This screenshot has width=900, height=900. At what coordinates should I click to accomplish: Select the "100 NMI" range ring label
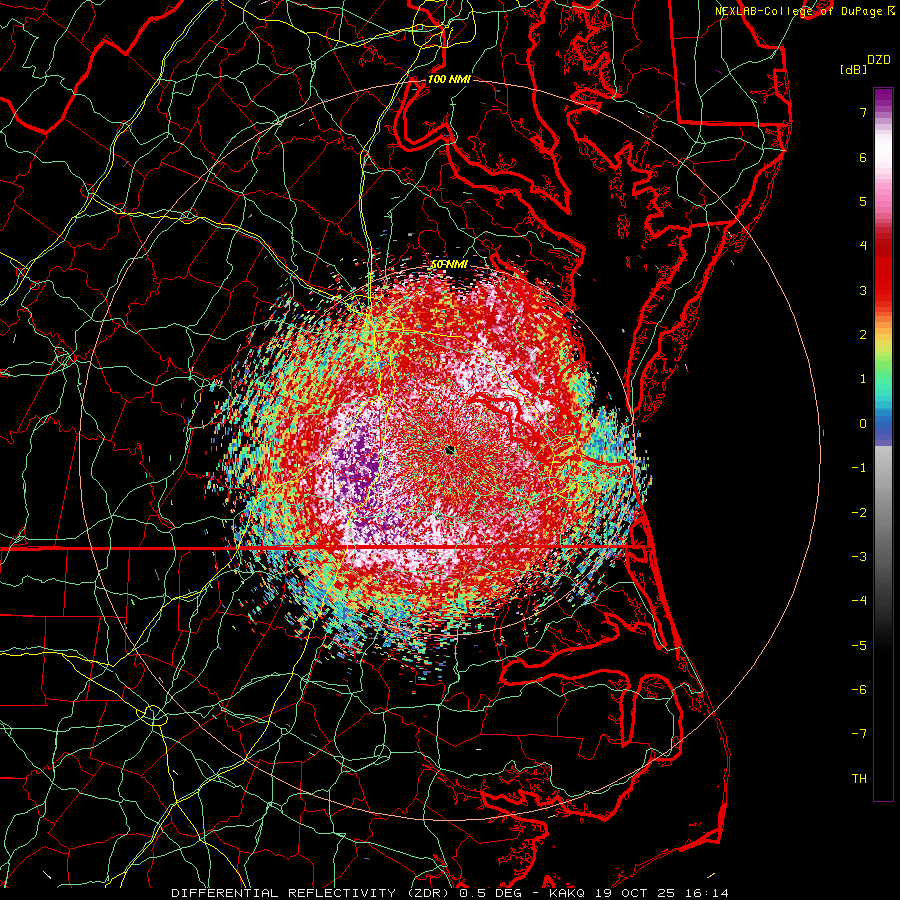coord(449,79)
